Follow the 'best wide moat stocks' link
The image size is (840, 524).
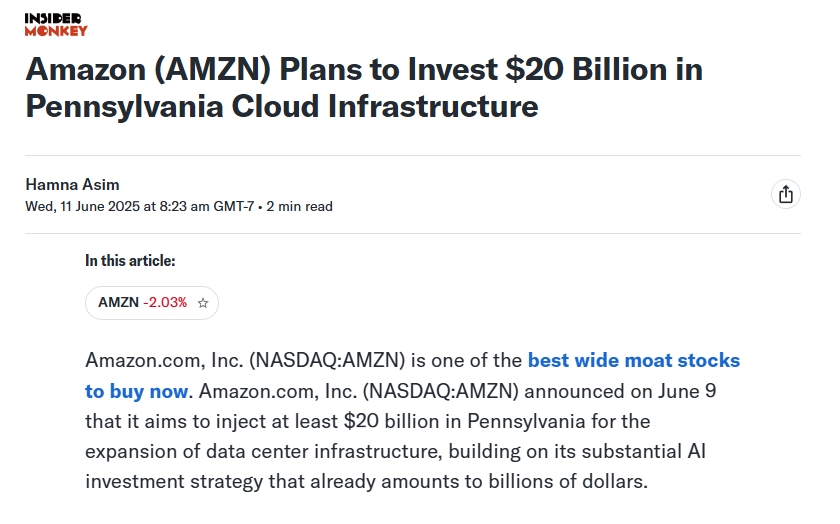(634, 360)
